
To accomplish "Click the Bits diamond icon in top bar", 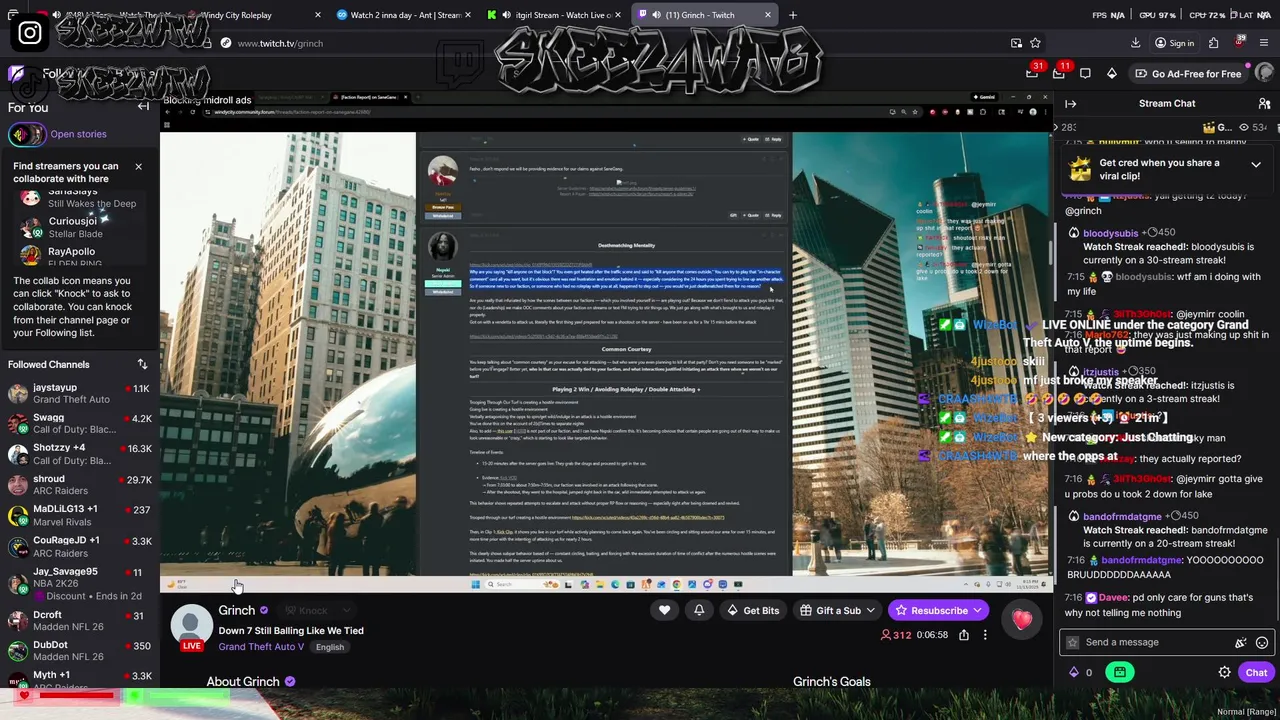I will tap(1111, 73).
